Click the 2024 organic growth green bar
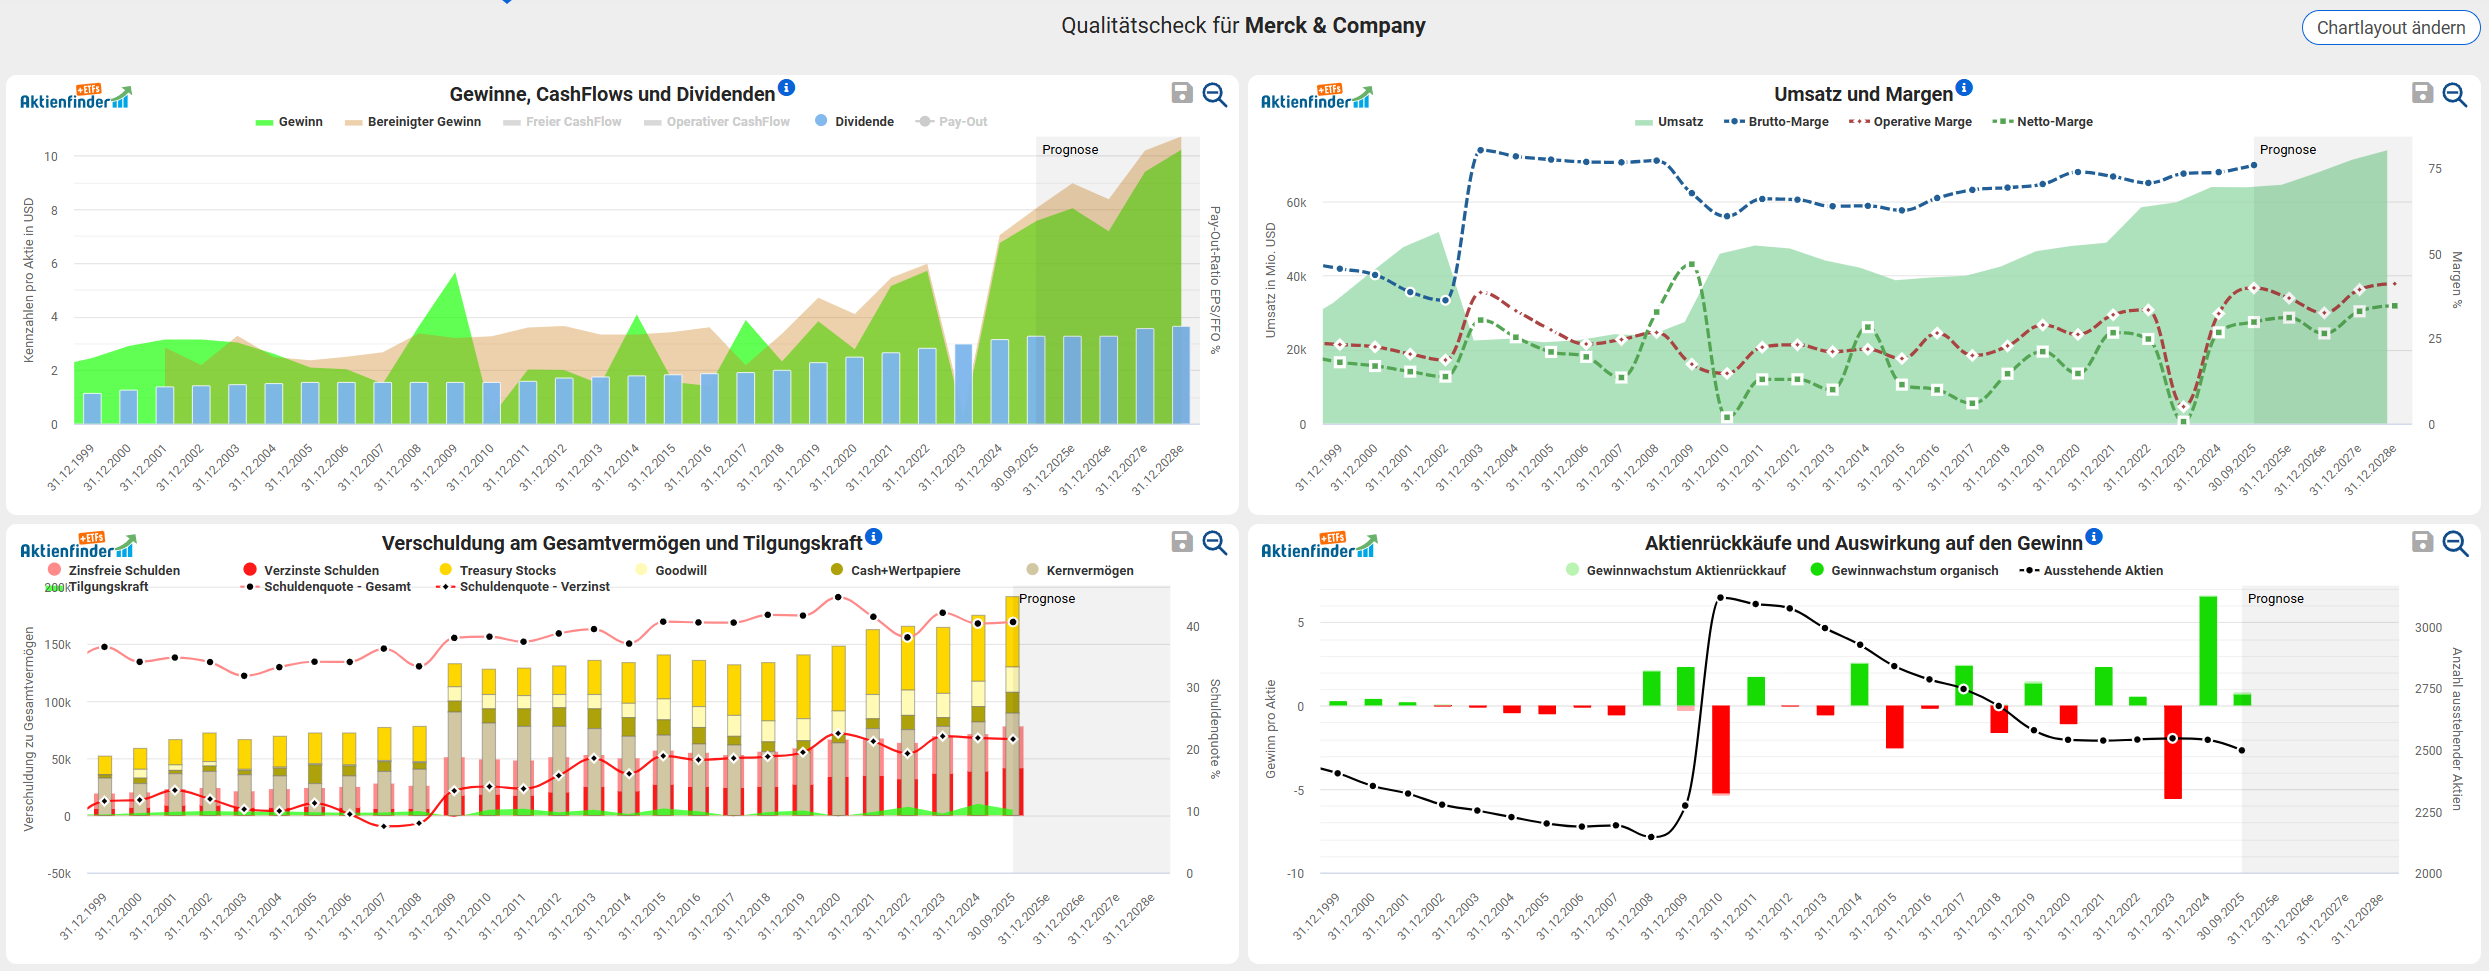 [x=2207, y=650]
